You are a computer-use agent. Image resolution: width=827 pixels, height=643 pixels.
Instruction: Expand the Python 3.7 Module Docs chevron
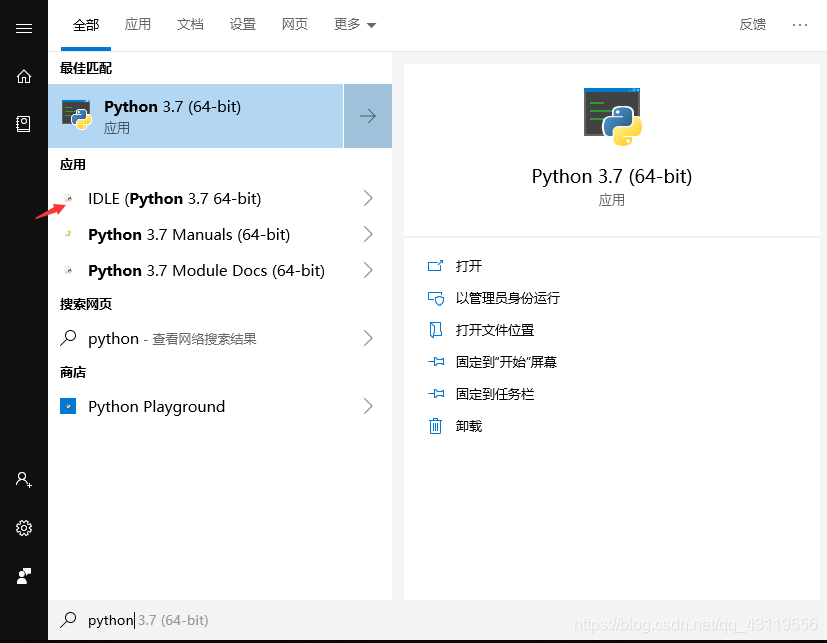tap(368, 270)
